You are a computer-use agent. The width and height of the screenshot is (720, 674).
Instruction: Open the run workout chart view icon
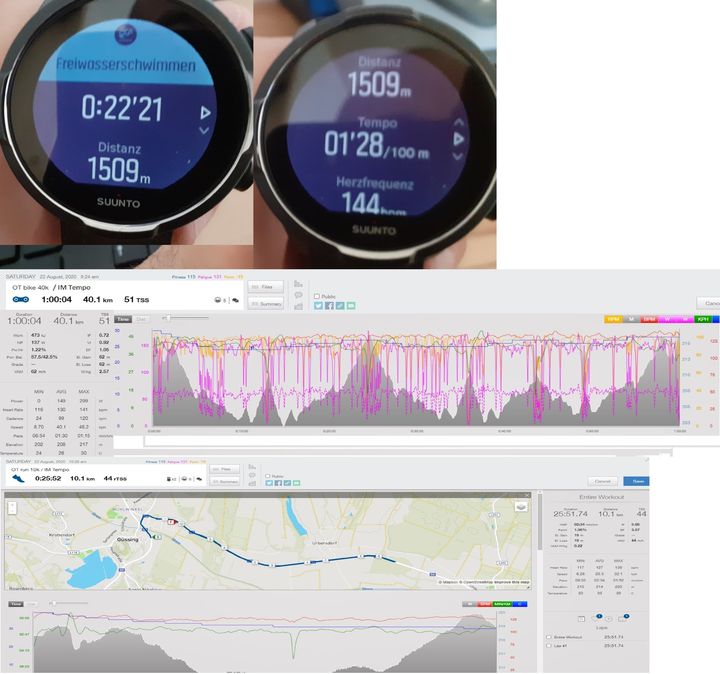click(252, 467)
